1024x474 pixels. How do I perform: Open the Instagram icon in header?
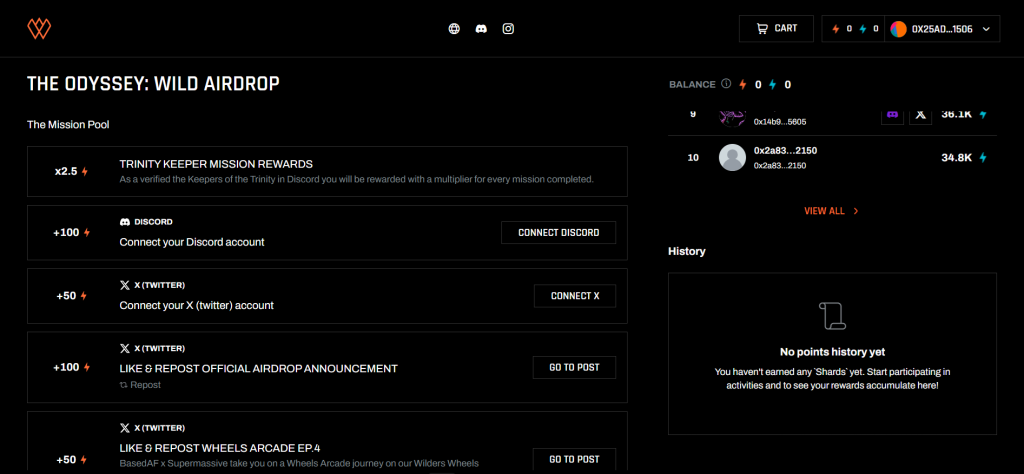pos(508,29)
